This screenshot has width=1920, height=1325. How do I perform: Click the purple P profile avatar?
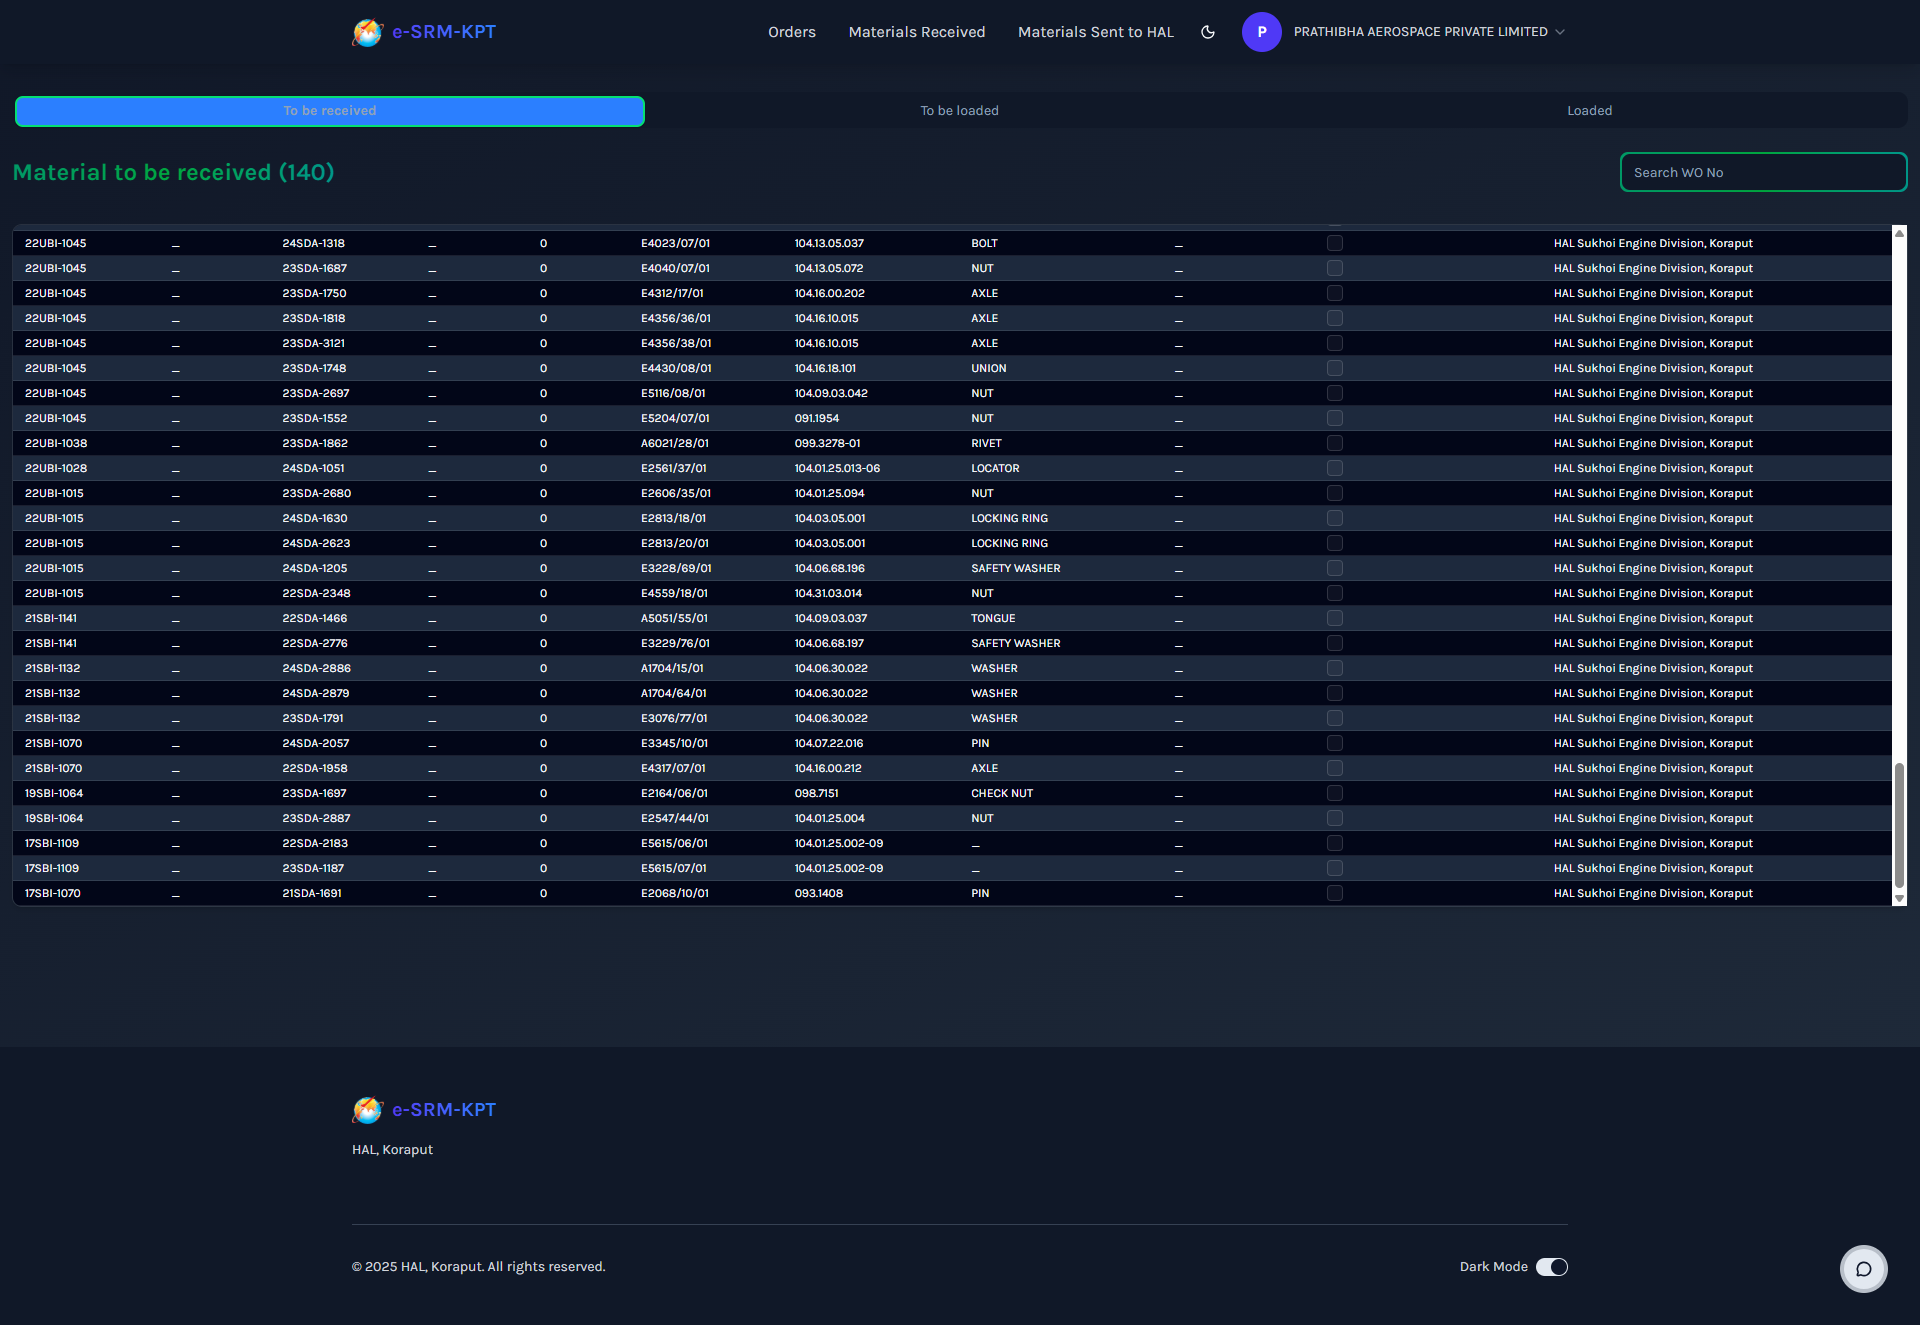tap(1261, 32)
